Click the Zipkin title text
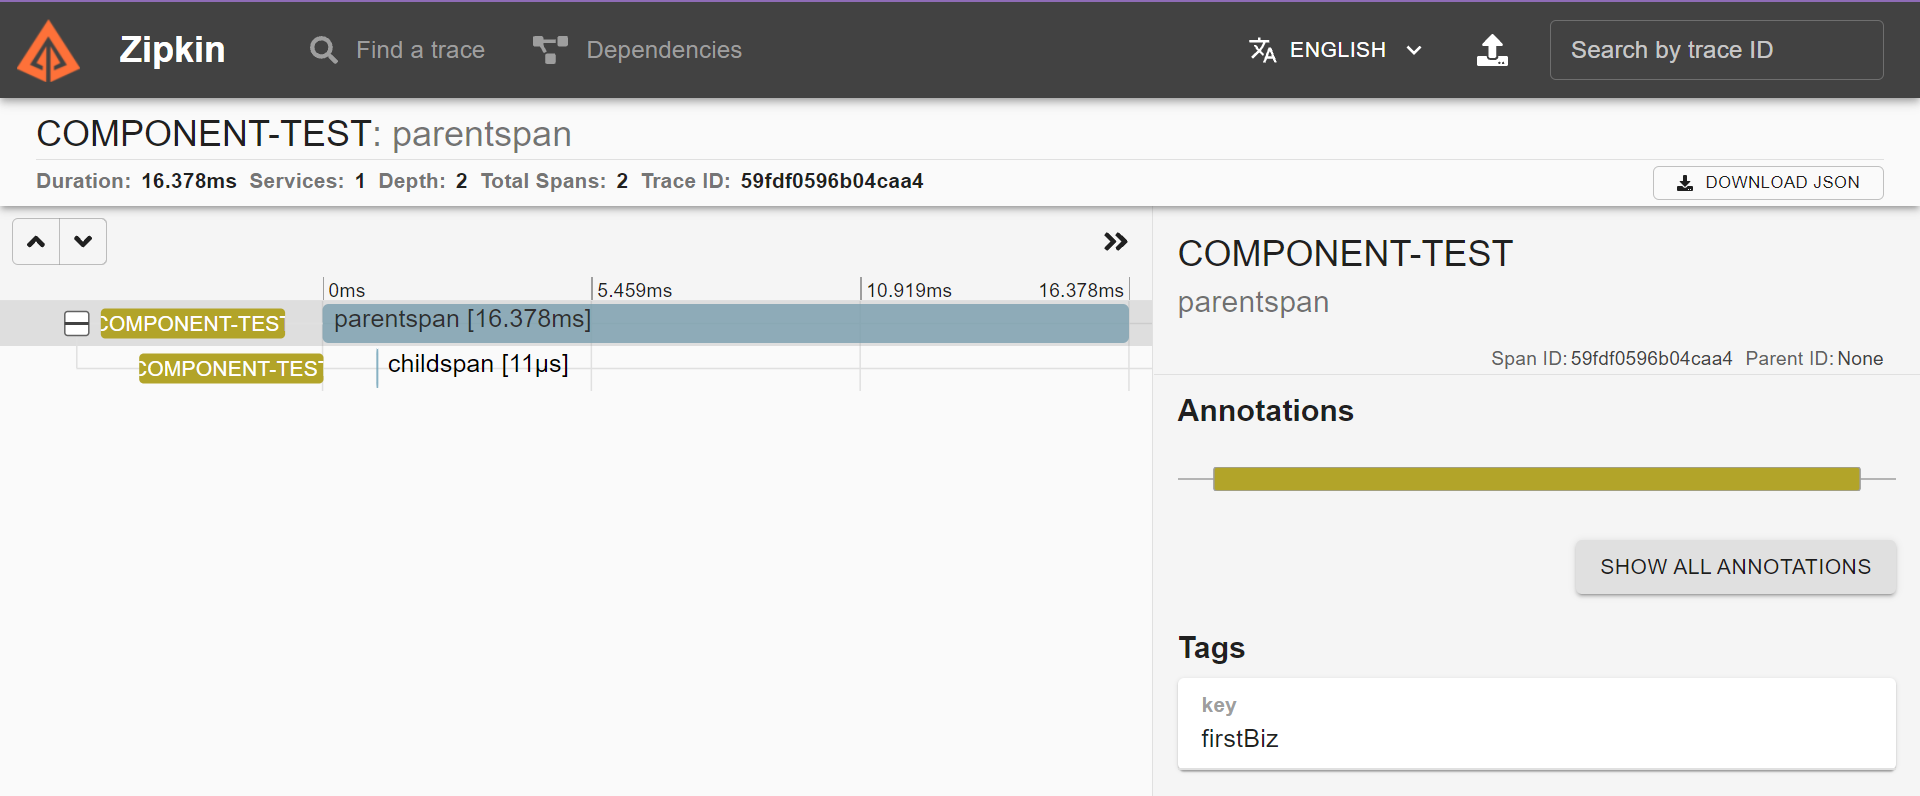1920x796 pixels. [172, 50]
